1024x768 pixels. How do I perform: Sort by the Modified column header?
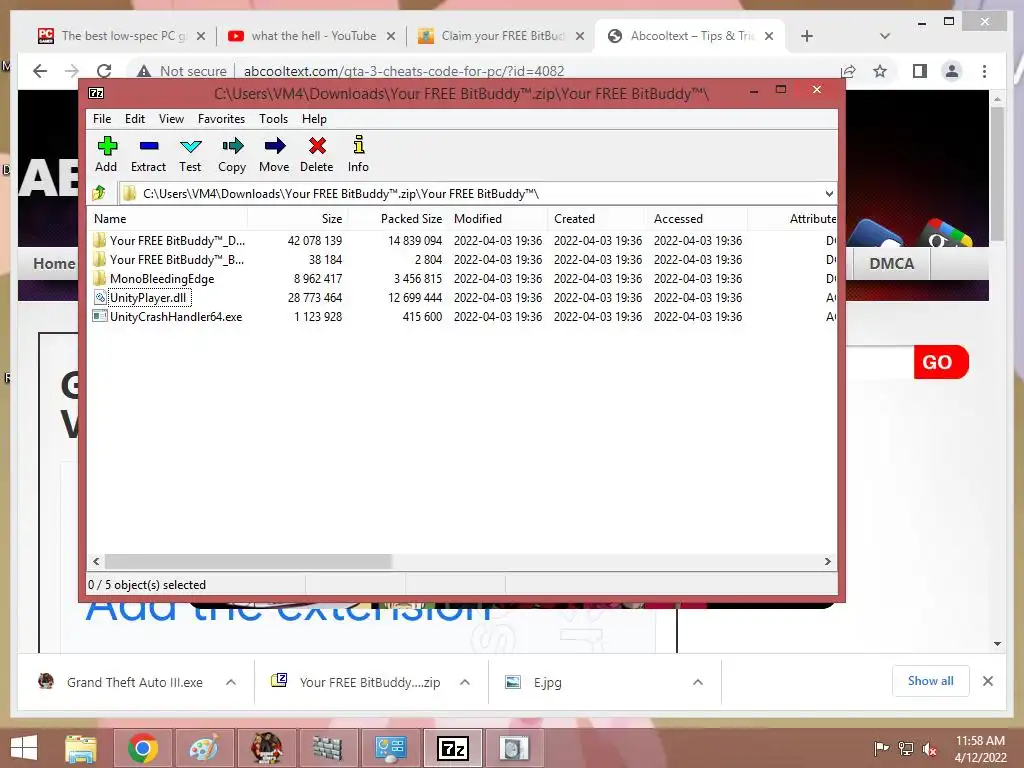498,219
